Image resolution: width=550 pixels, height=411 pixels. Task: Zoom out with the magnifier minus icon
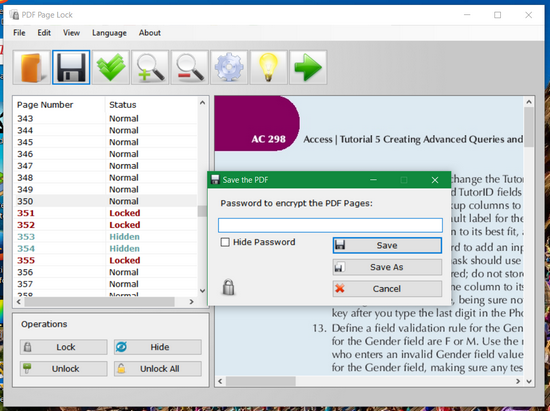[x=190, y=67]
